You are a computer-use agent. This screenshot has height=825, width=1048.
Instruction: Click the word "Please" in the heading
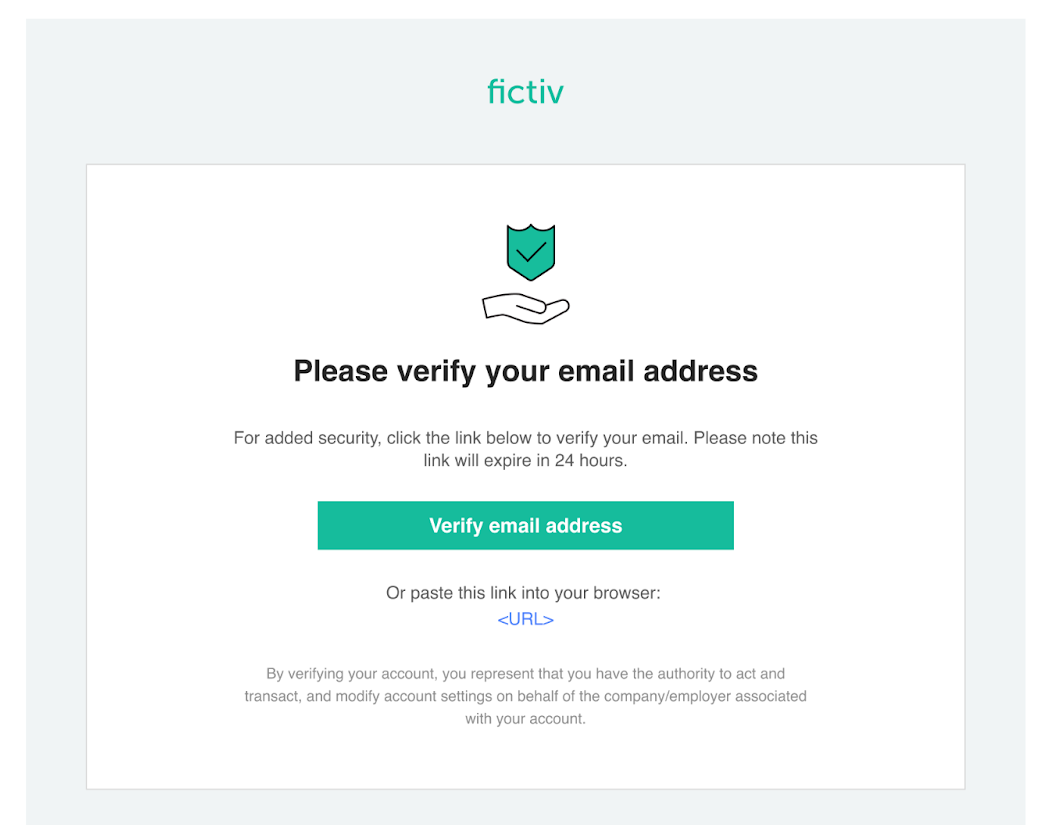coord(340,372)
